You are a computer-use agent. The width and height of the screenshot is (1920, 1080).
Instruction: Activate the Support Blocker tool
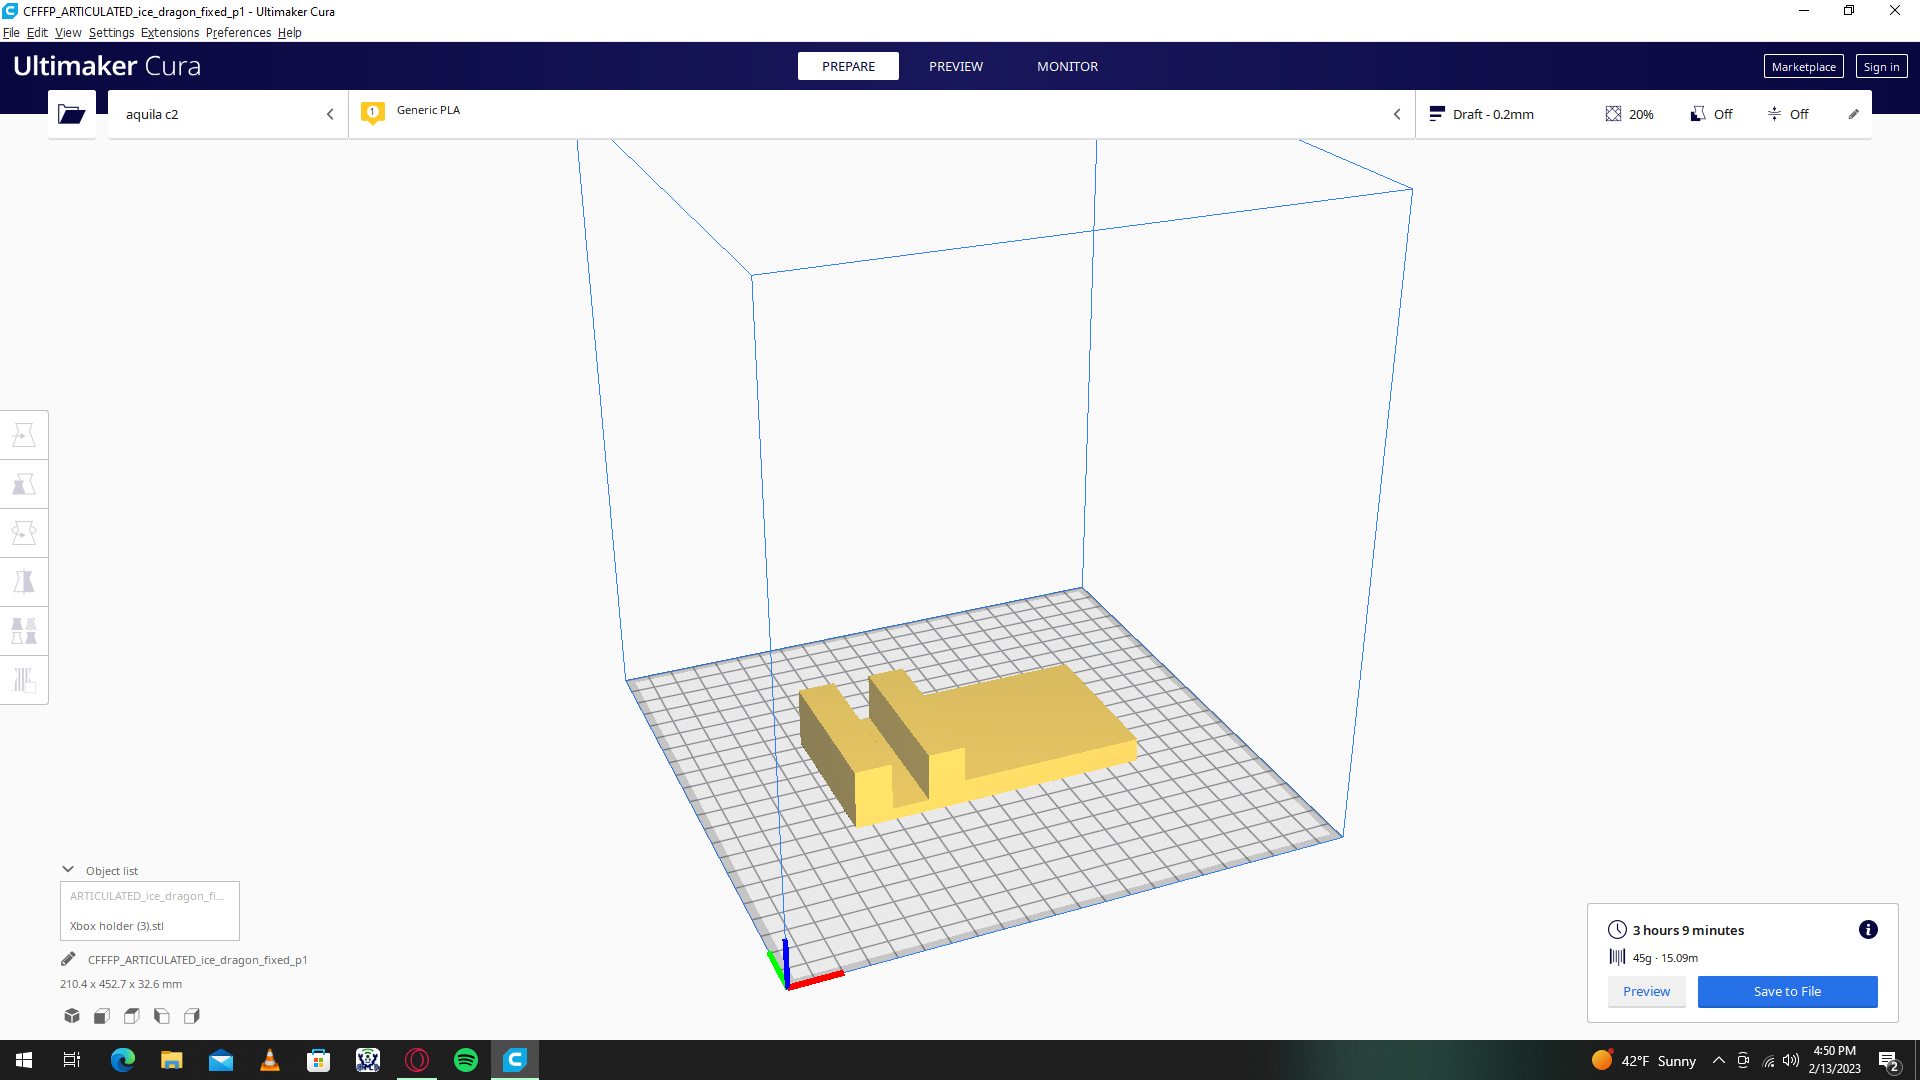[x=23, y=680]
